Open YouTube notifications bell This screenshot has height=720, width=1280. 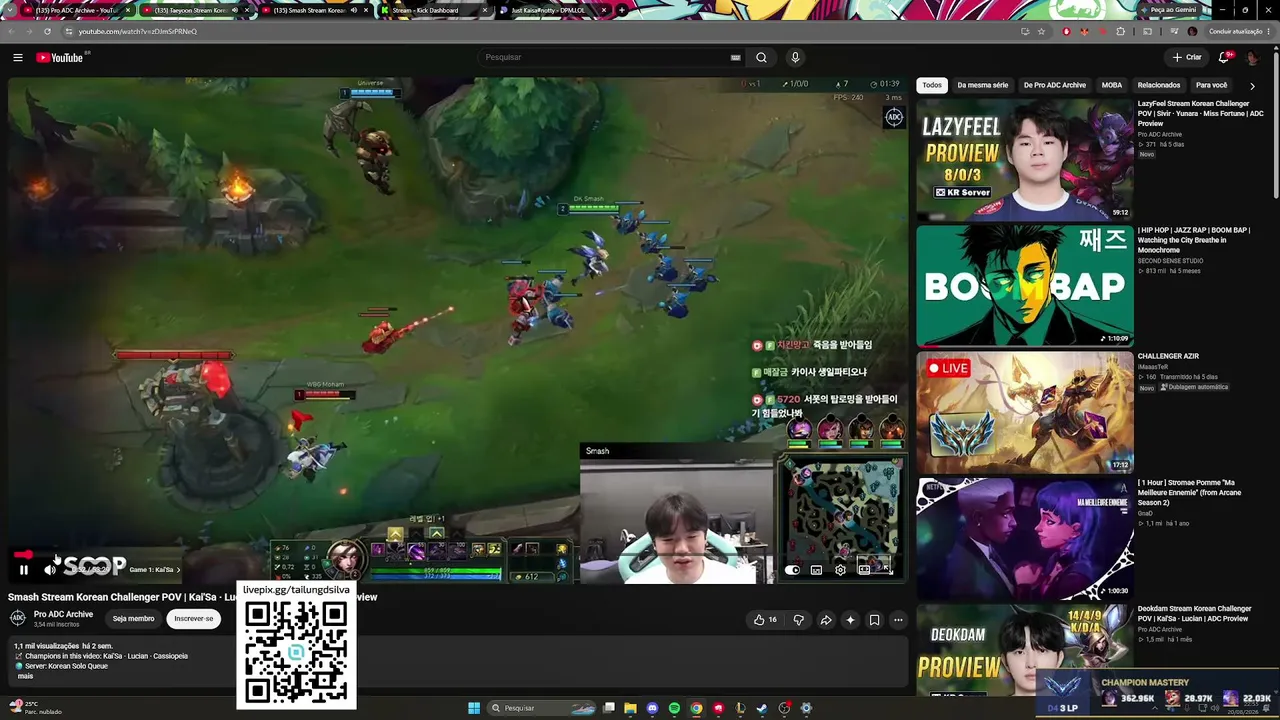point(1224,58)
